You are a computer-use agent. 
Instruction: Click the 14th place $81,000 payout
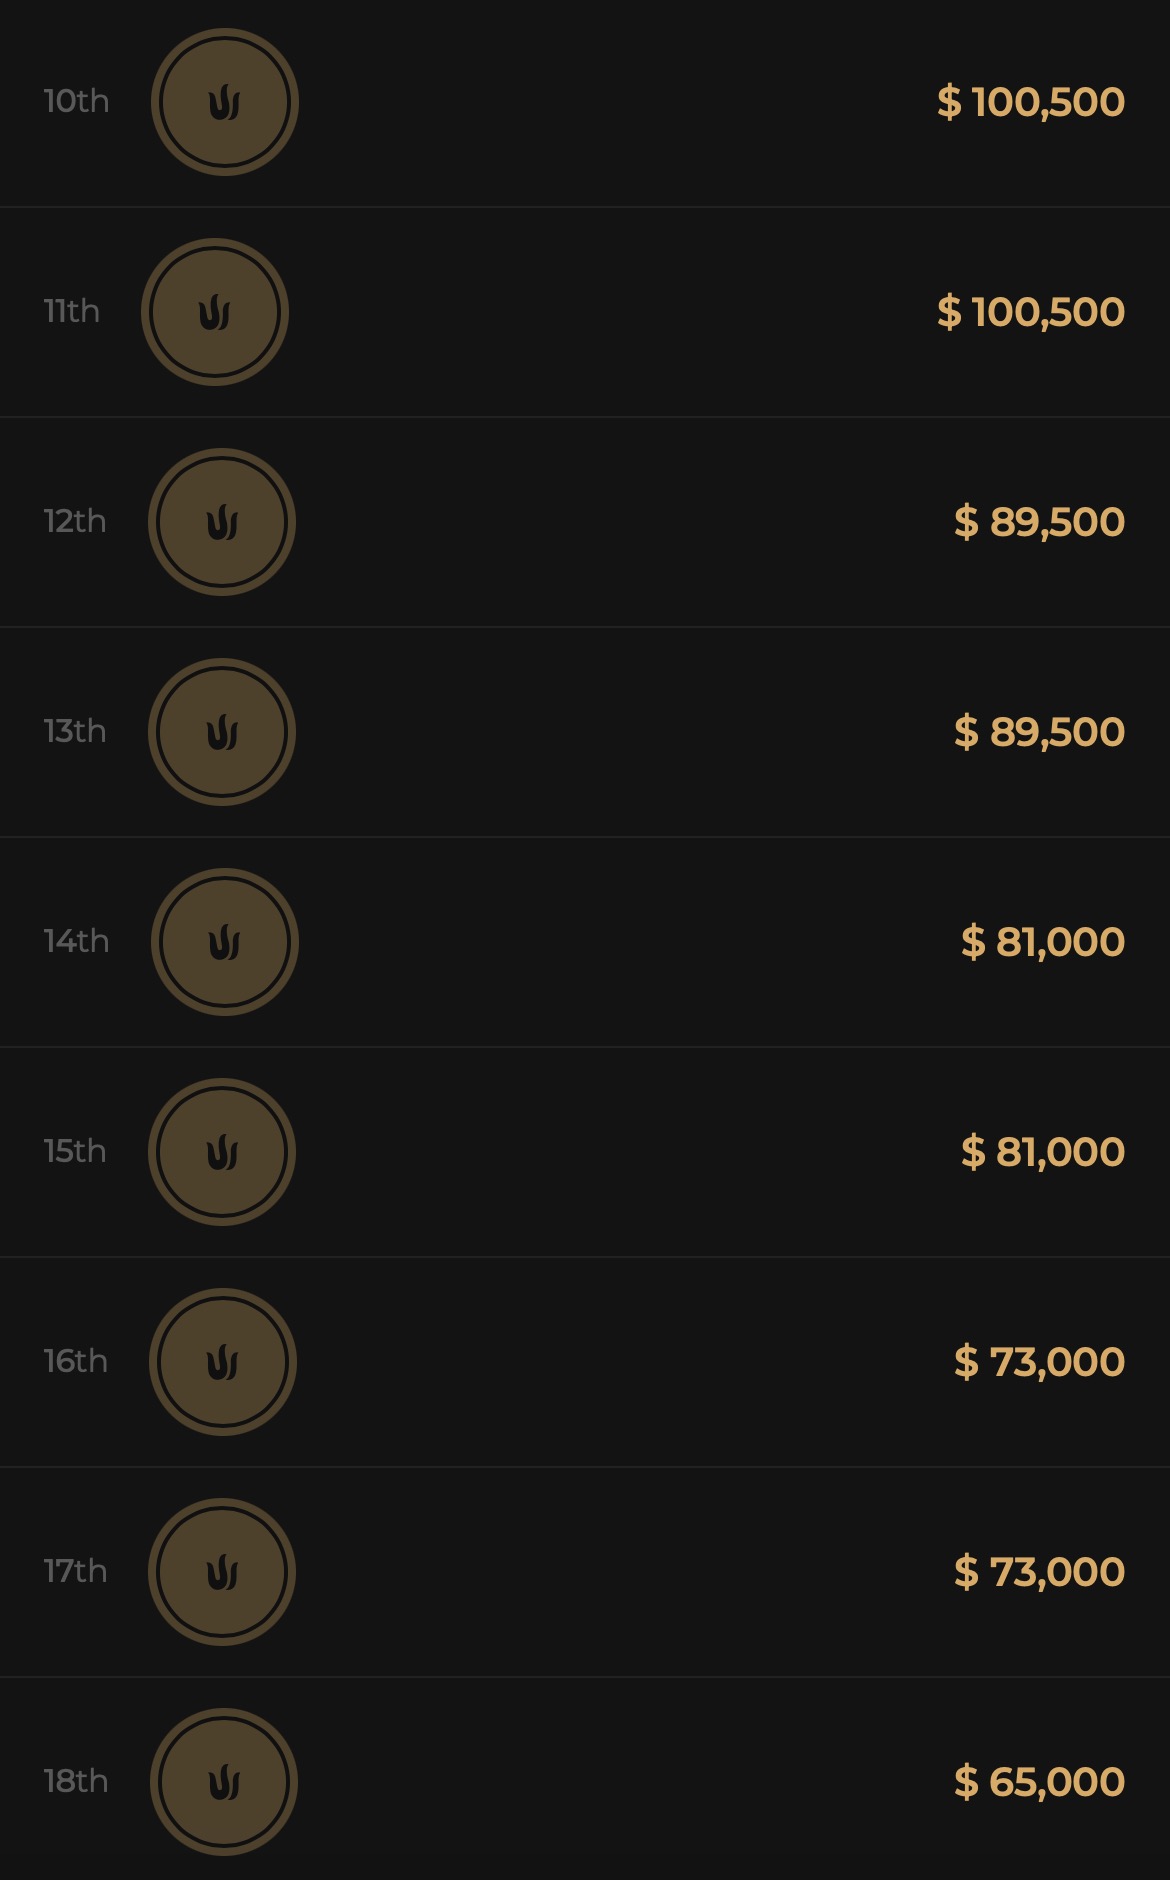1043,942
